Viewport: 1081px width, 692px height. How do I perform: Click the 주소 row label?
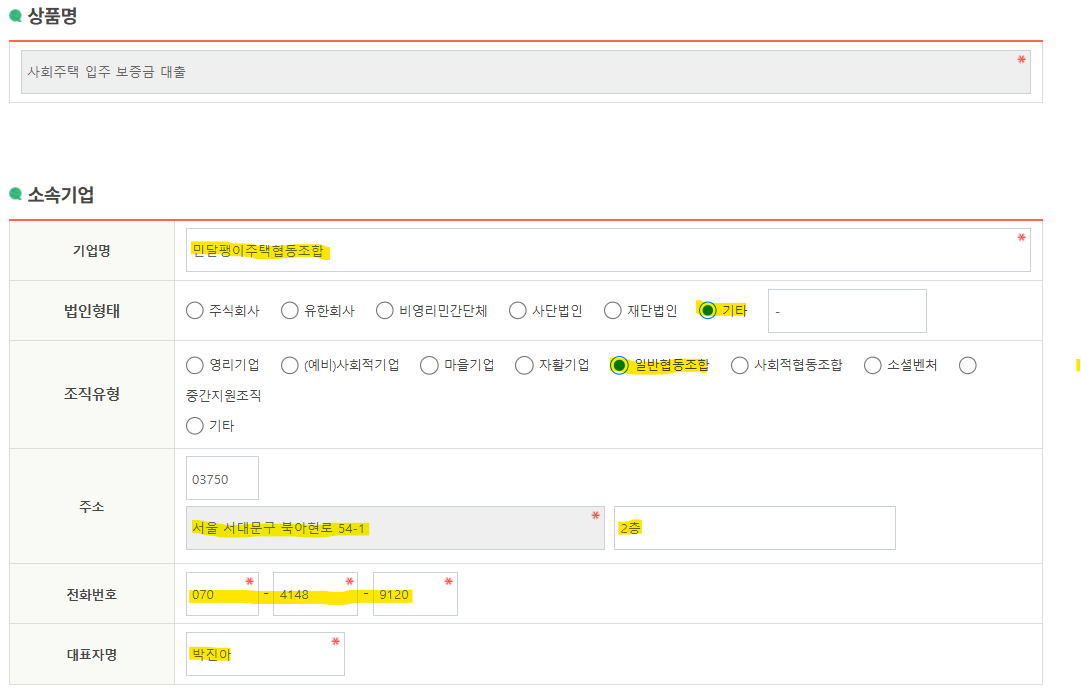pos(92,507)
